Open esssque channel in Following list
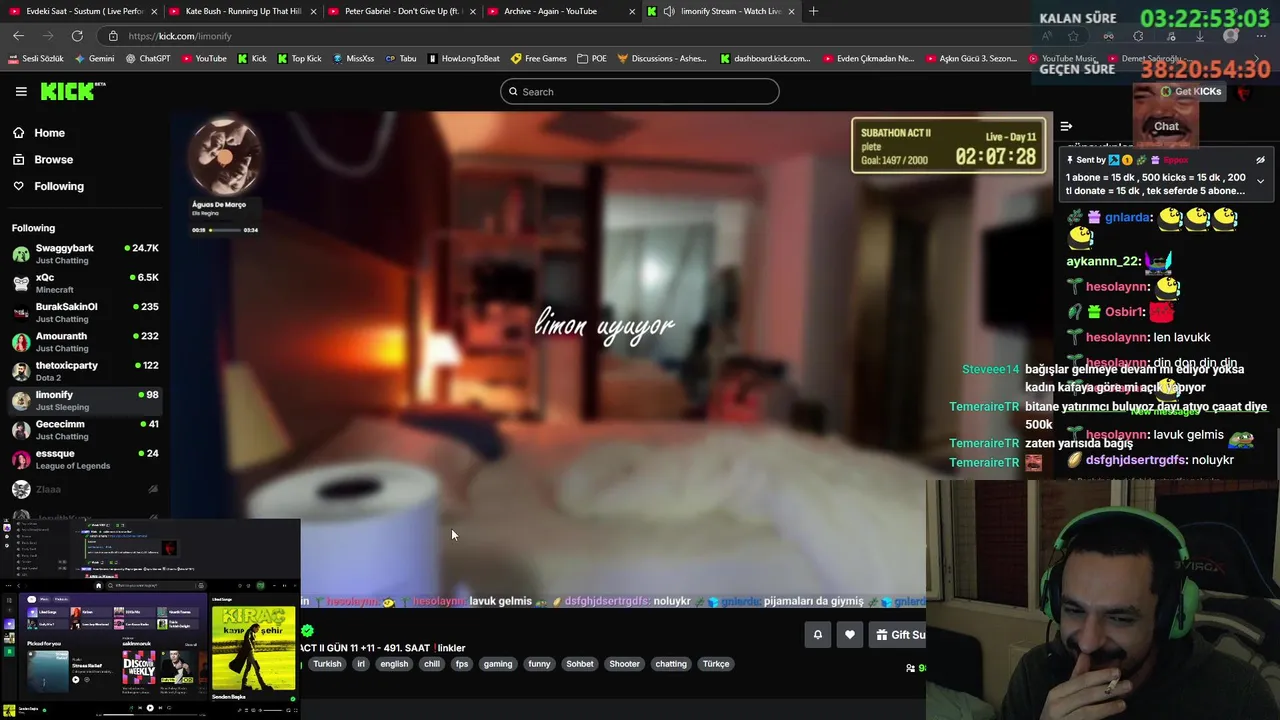The height and width of the screenshot is (720, 1280). click(x=85, y=459)
